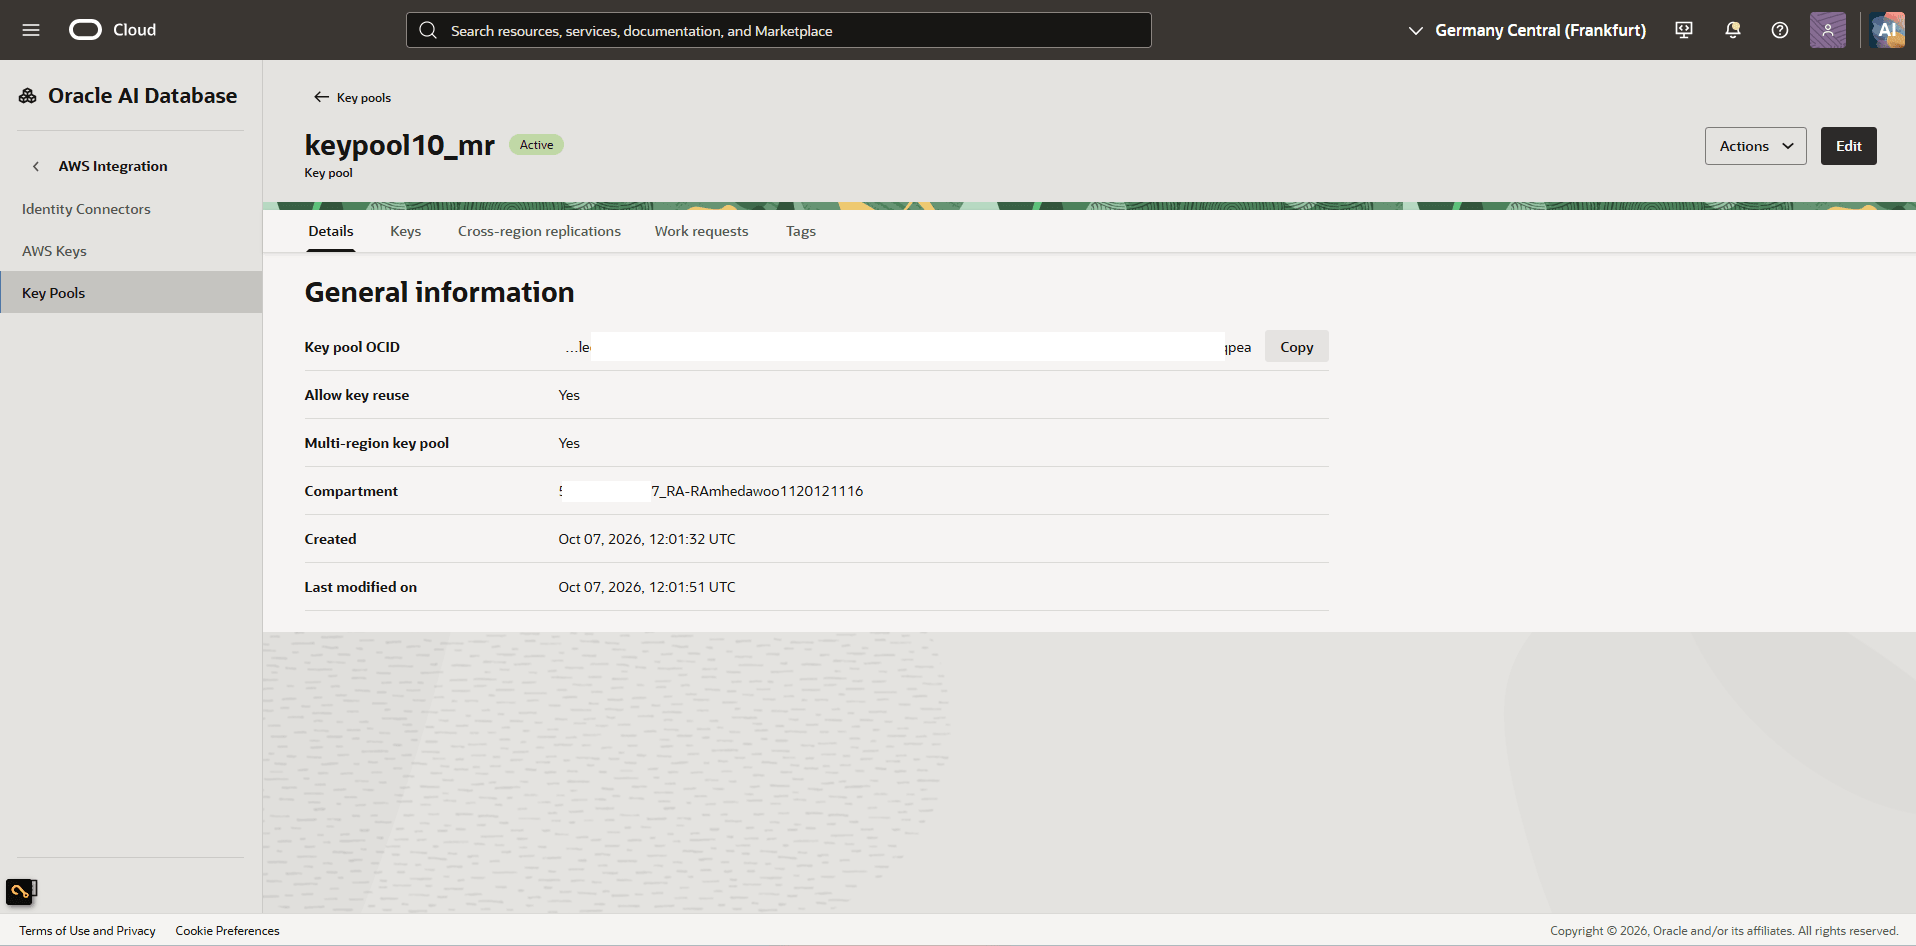Copy the key pool OCID
The width and height of the screenshot is (1916, 946).
[x=1296, y=347]
